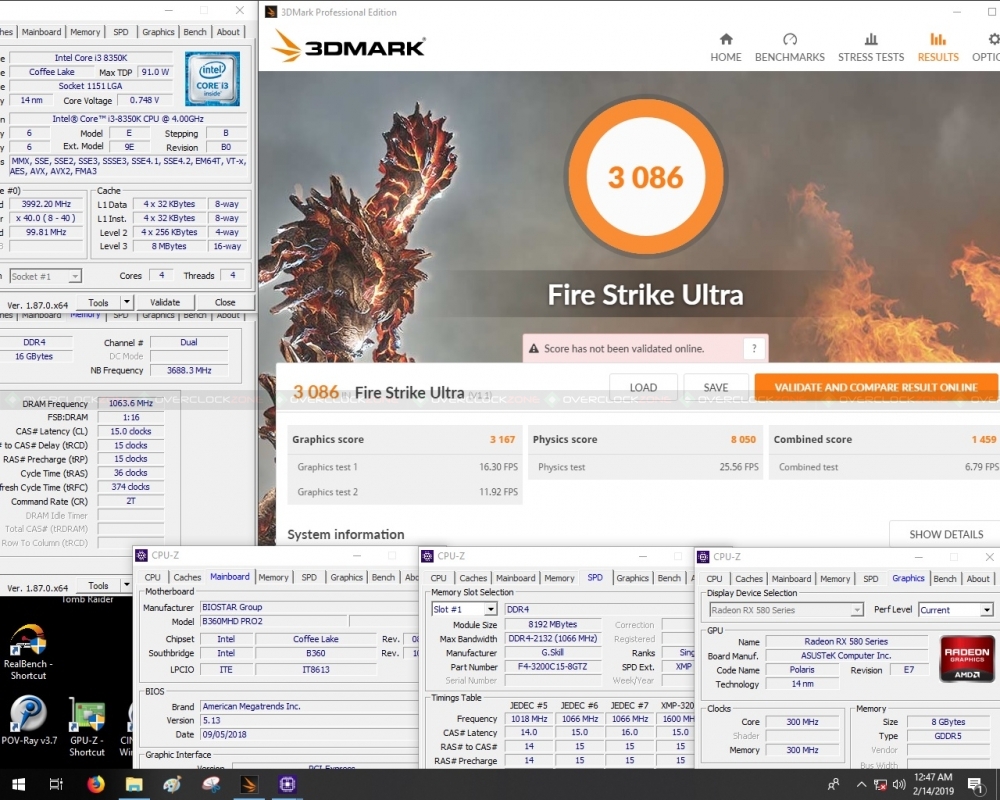Select the CPU tab in the CPU-Z Graphics window

click(x=714, y=579)
